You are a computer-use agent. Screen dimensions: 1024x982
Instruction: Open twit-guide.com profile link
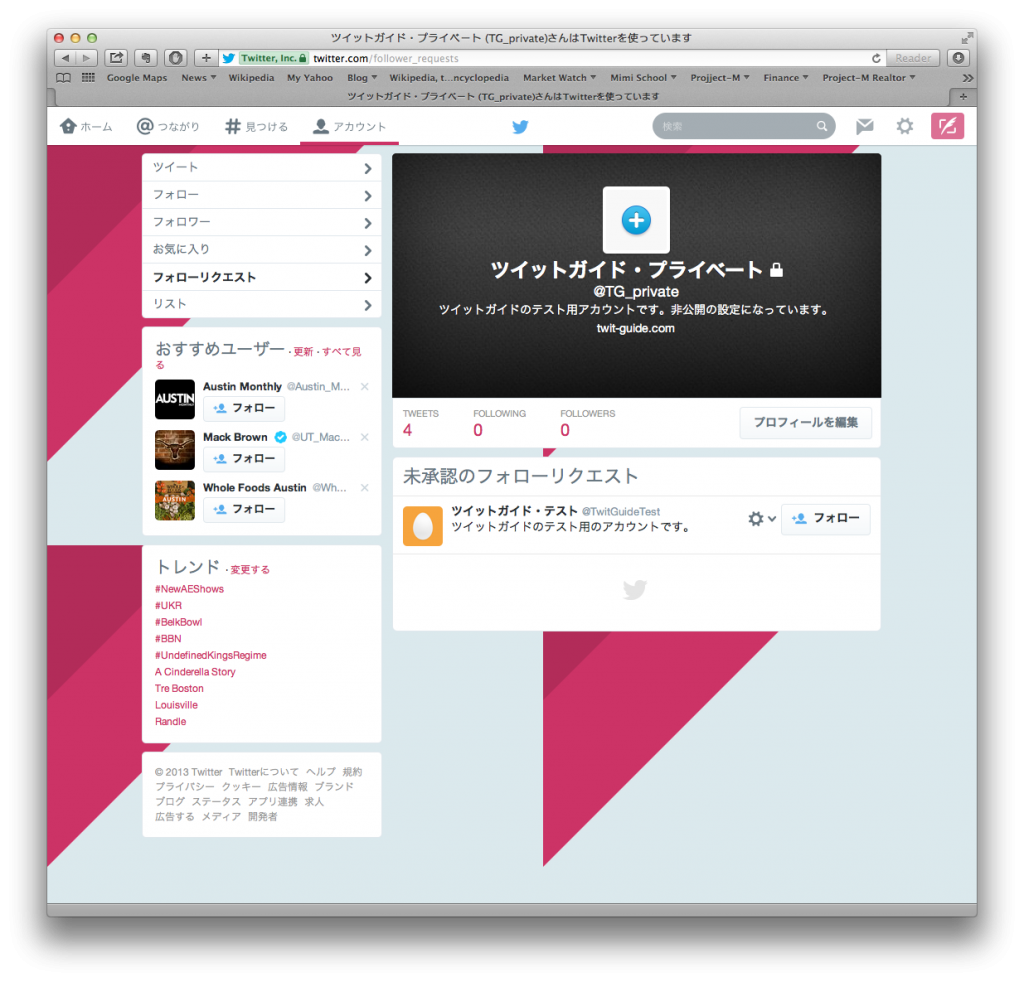pyautogui.click(x=635, y=328)
